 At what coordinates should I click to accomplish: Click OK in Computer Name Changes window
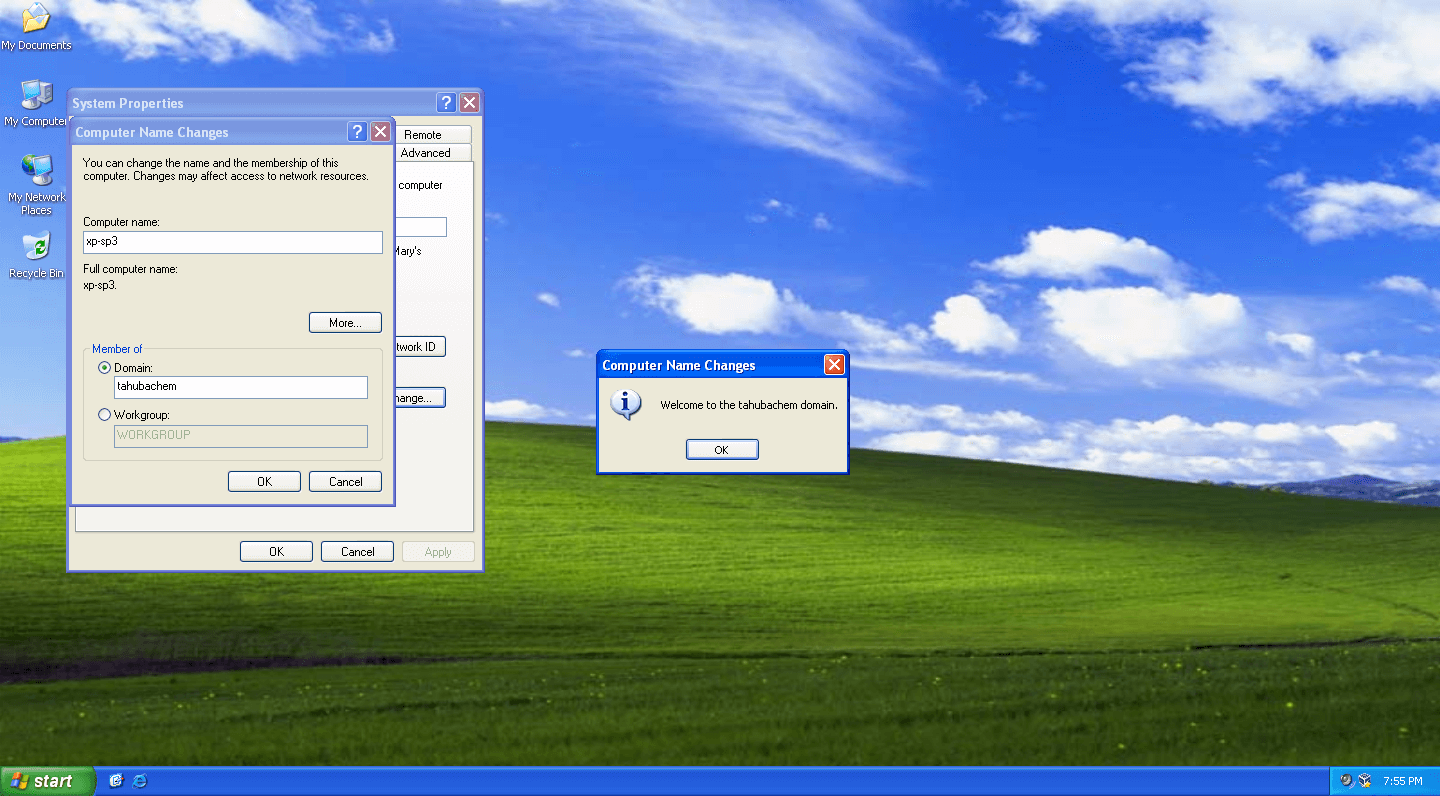pos(264,482)
